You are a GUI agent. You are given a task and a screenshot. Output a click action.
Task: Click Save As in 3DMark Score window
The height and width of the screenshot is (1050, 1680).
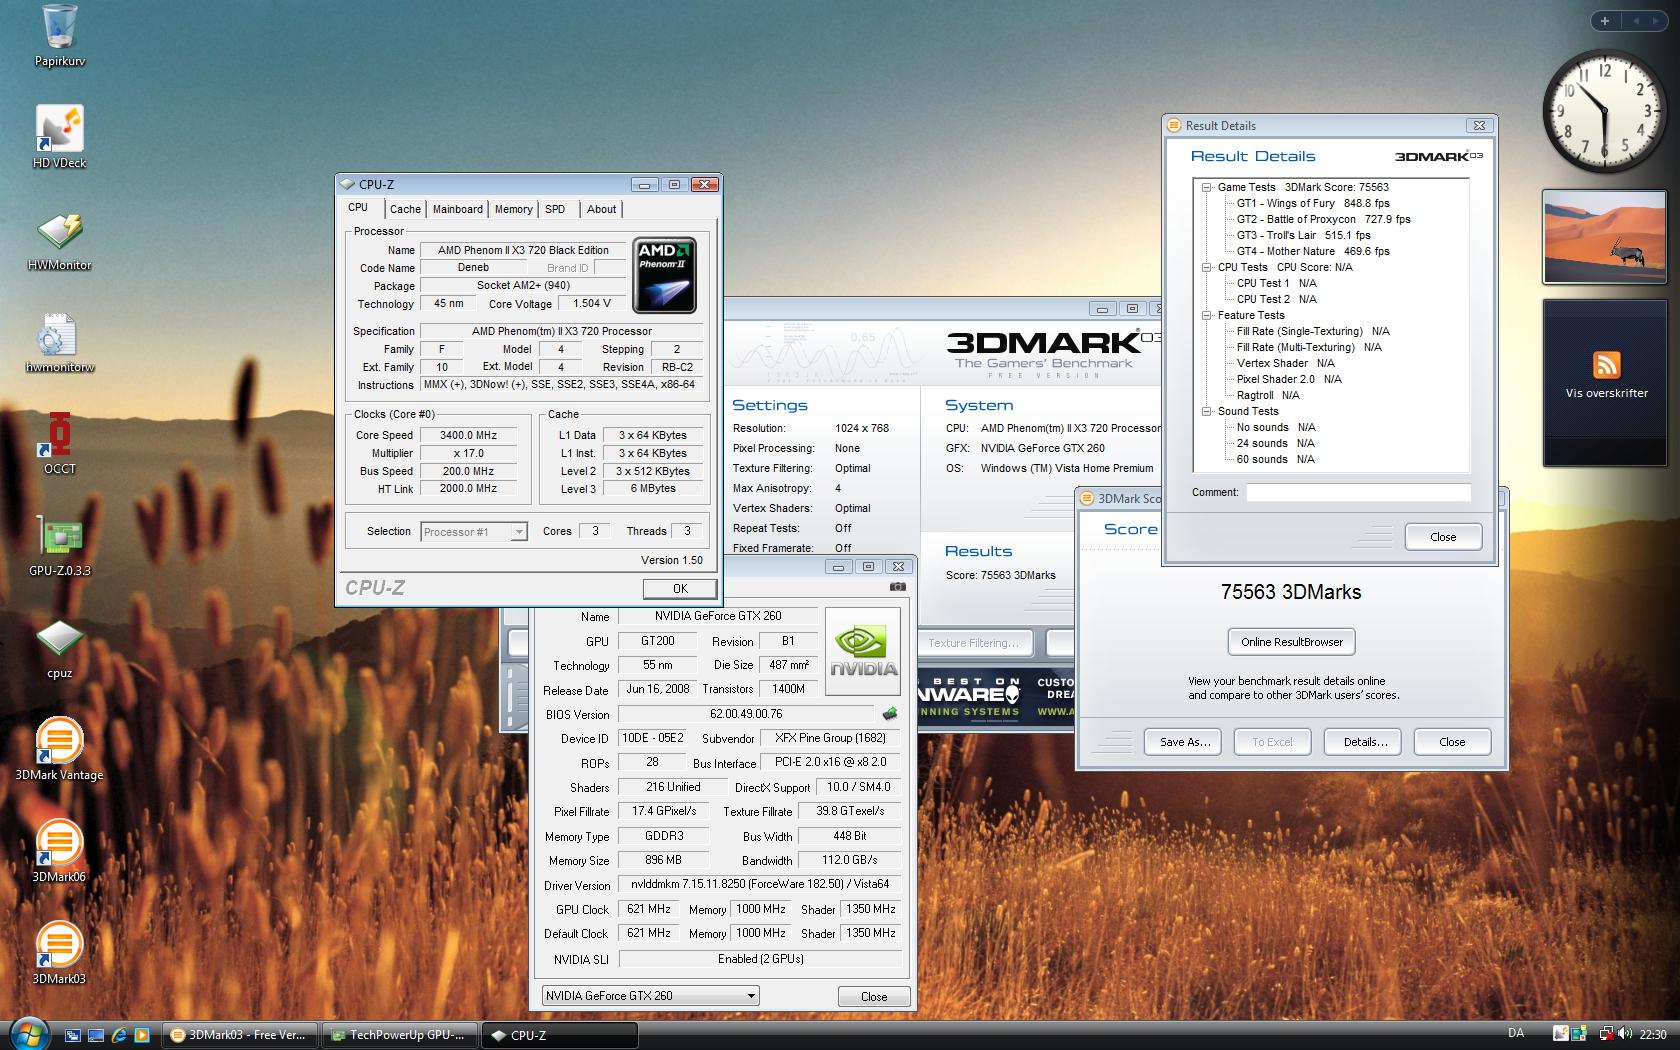[x=1185, y=742]
